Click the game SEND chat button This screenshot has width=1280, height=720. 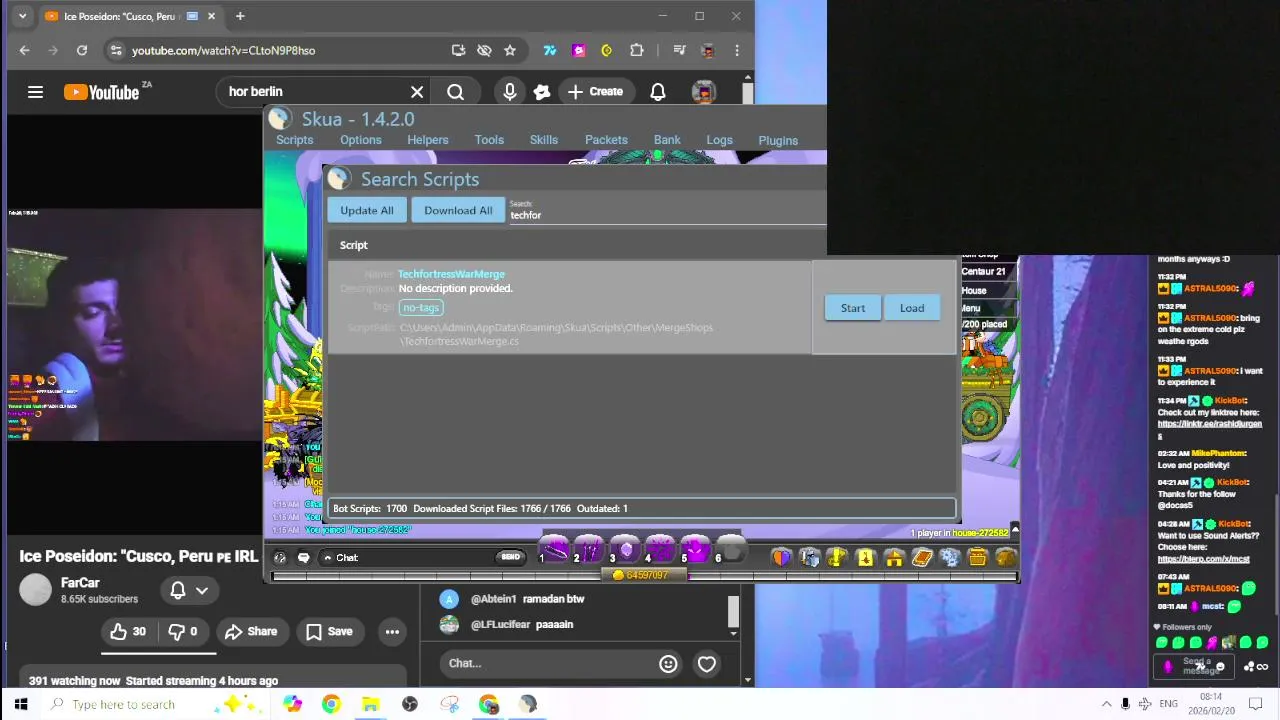(x=510, y=557)
